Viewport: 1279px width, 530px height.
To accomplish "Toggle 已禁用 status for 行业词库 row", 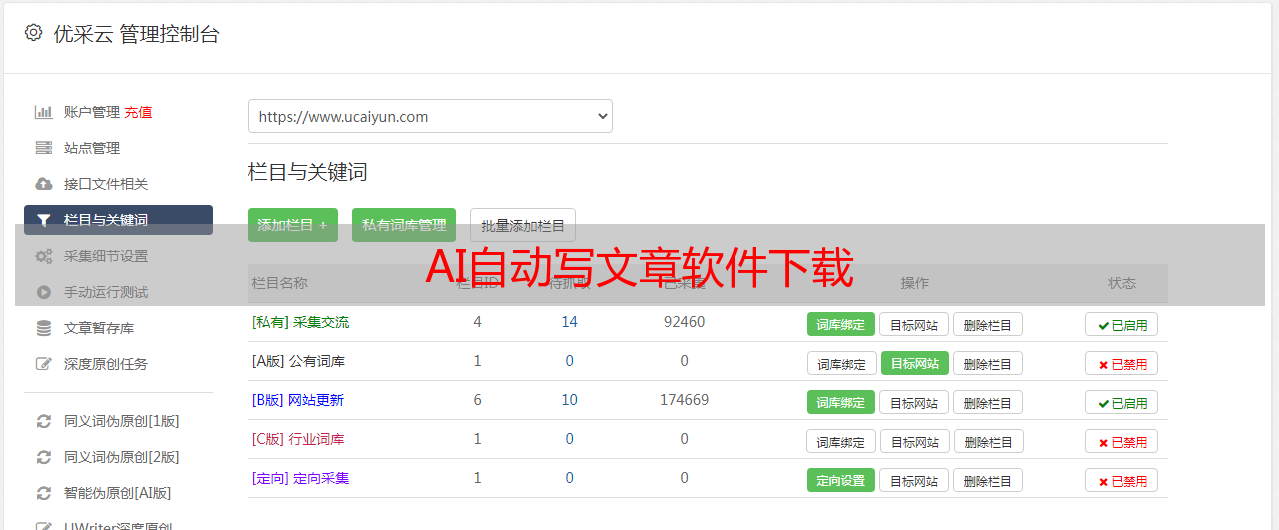I will [x=1121, y=441].
